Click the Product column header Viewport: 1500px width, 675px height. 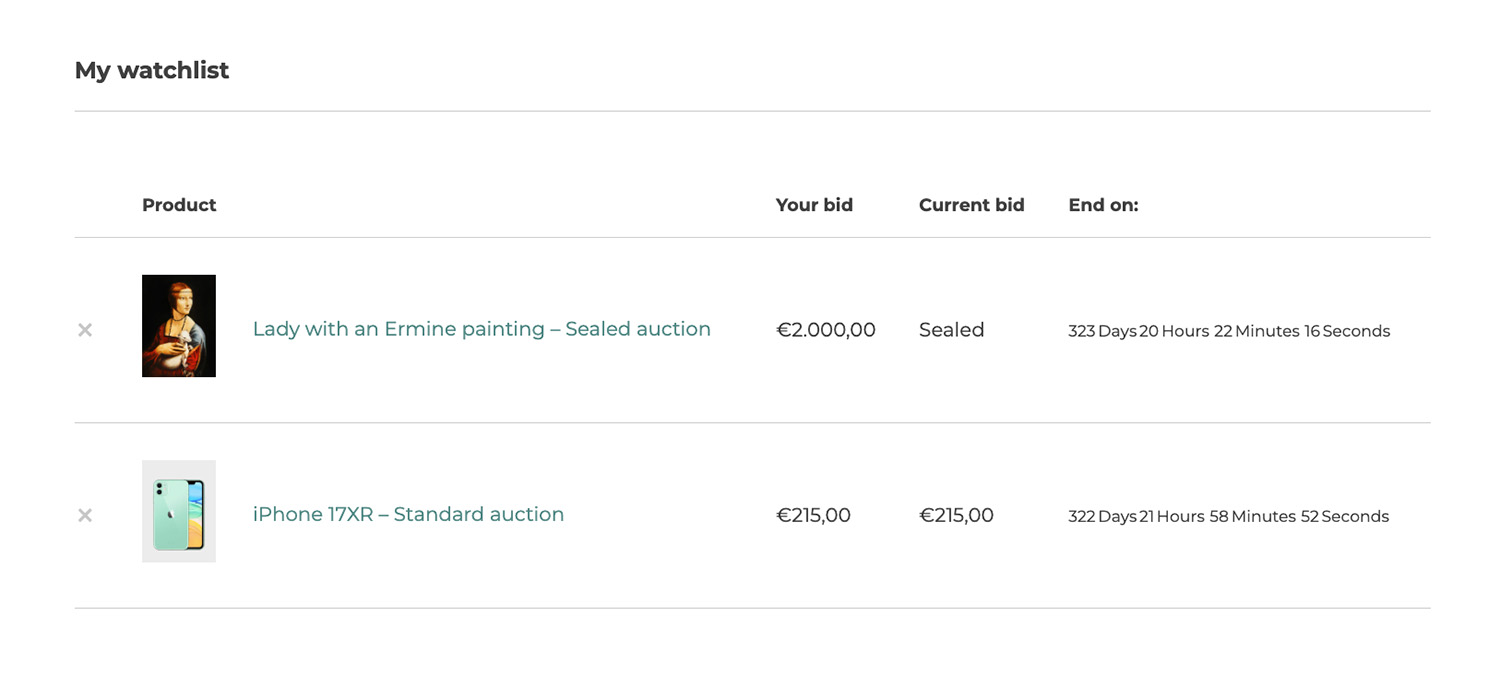tap(179, 205)
